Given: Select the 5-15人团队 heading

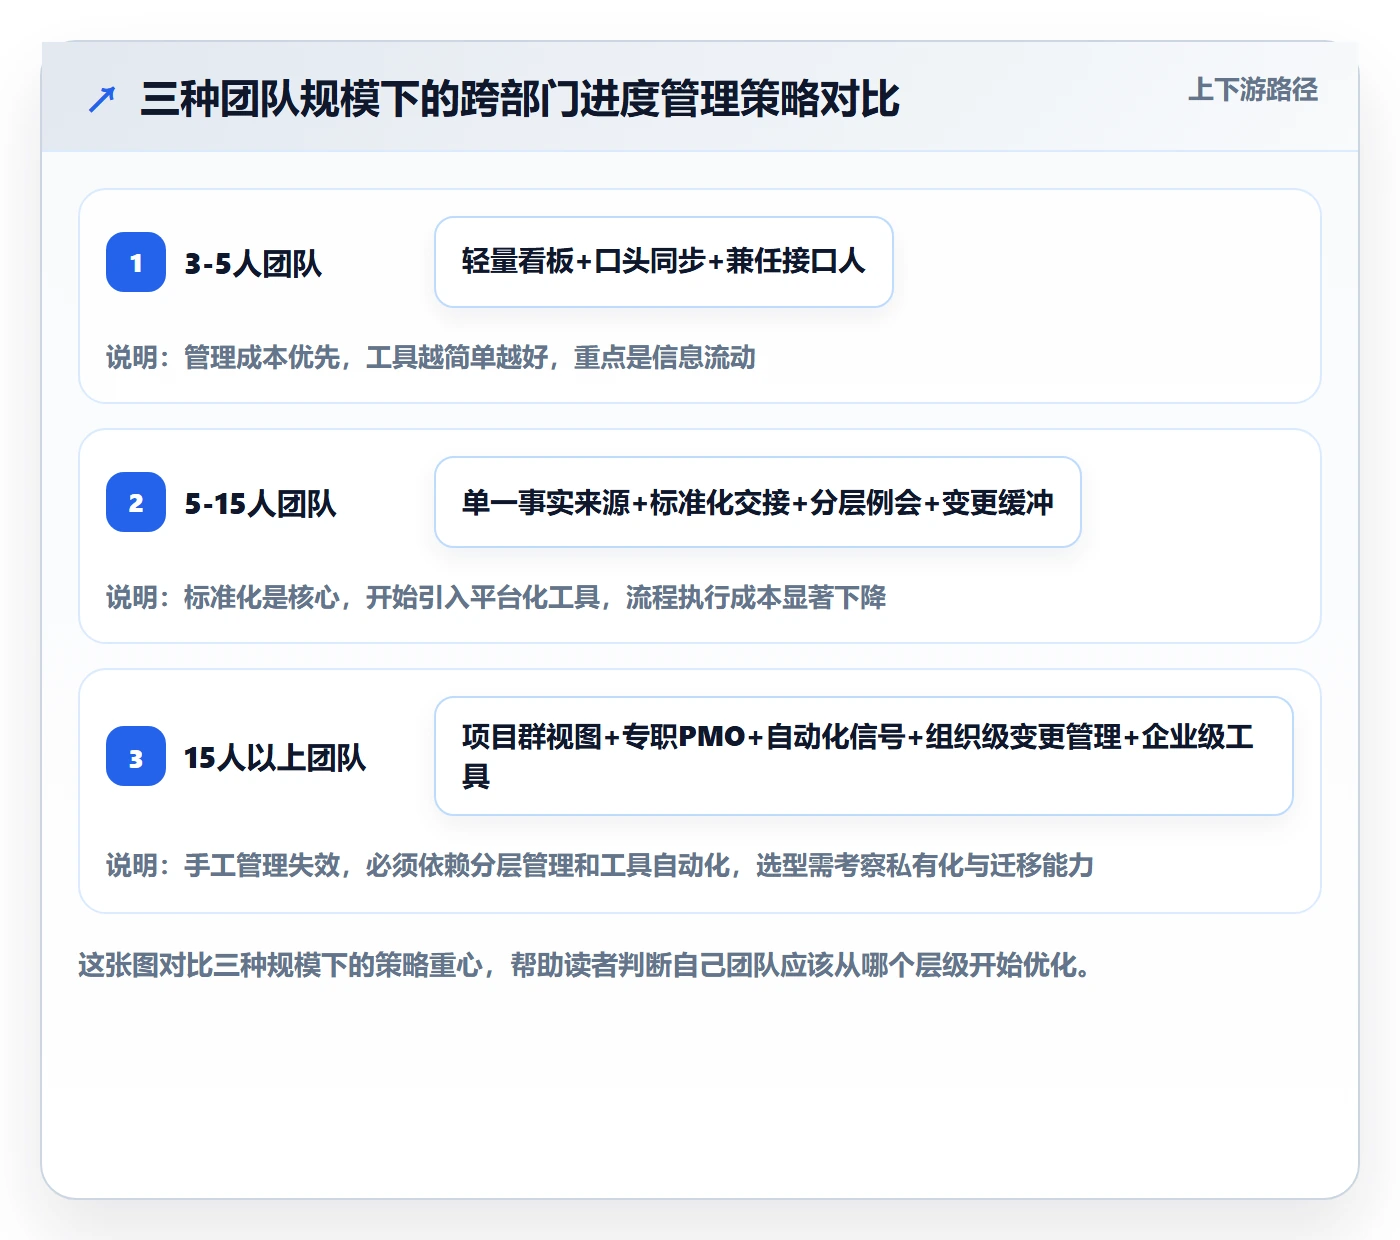Looking at the screenshot, I should 260,503.
